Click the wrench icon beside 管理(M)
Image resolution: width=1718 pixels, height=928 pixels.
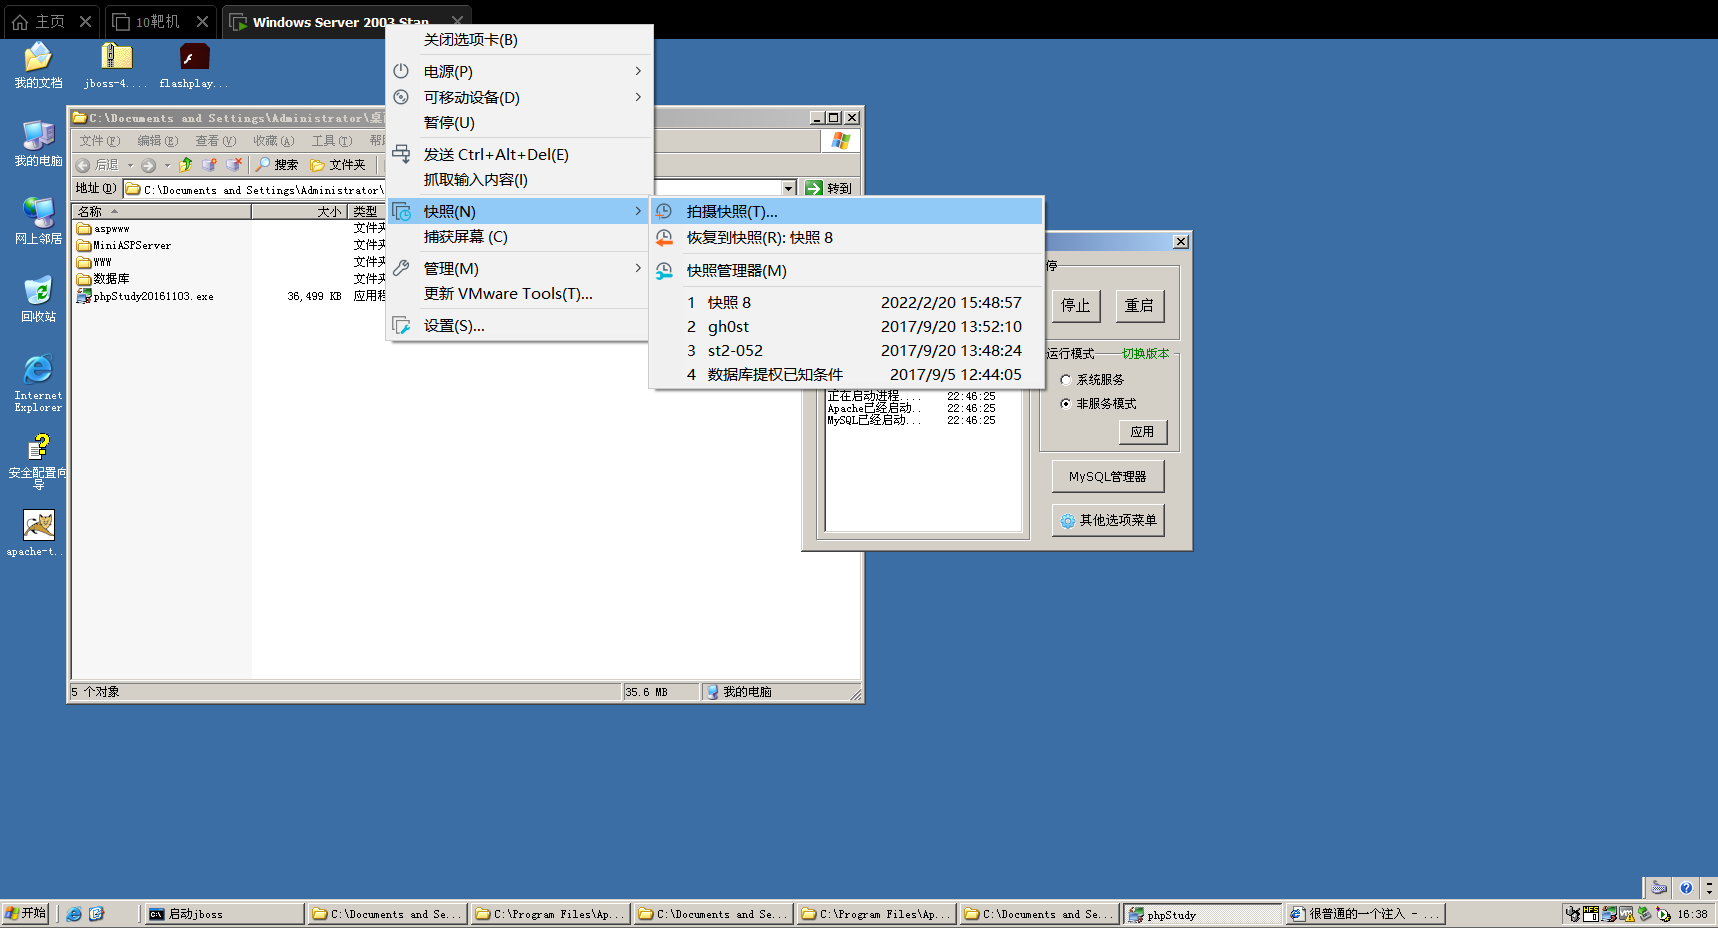[401, 268]
